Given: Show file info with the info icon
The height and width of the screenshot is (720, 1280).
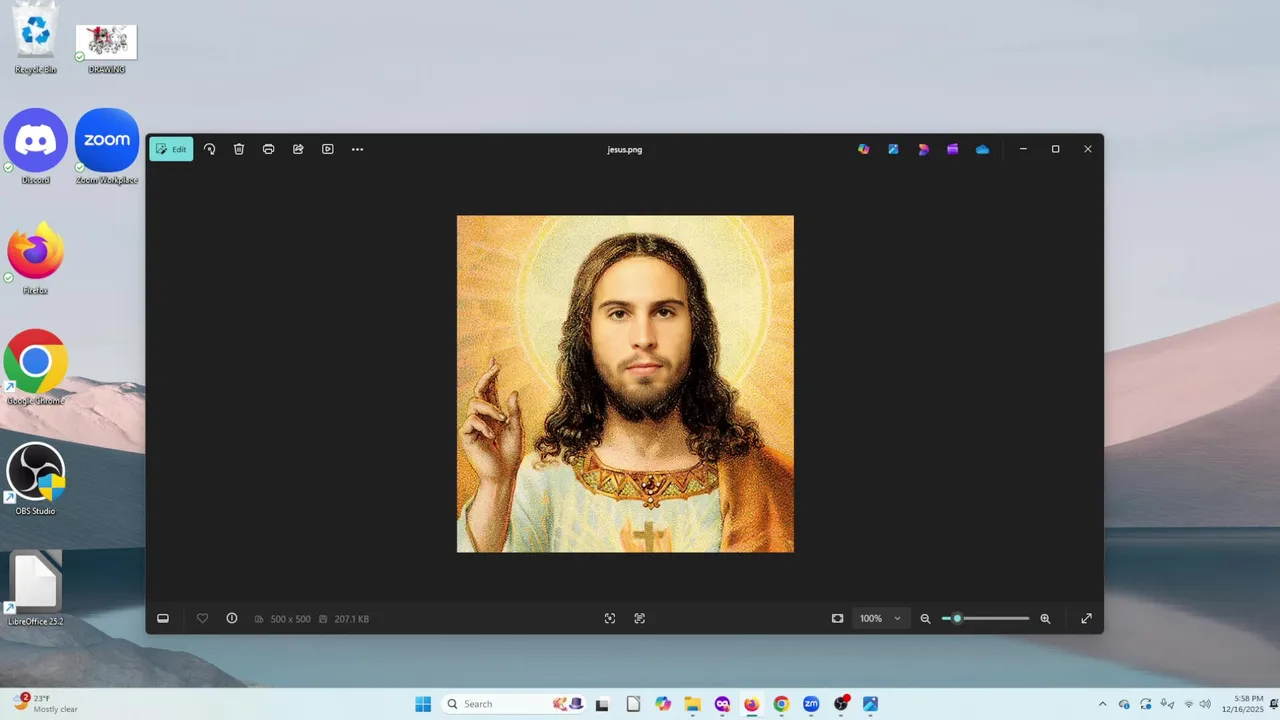Looking at the screenshot, I should pos(232,619).
